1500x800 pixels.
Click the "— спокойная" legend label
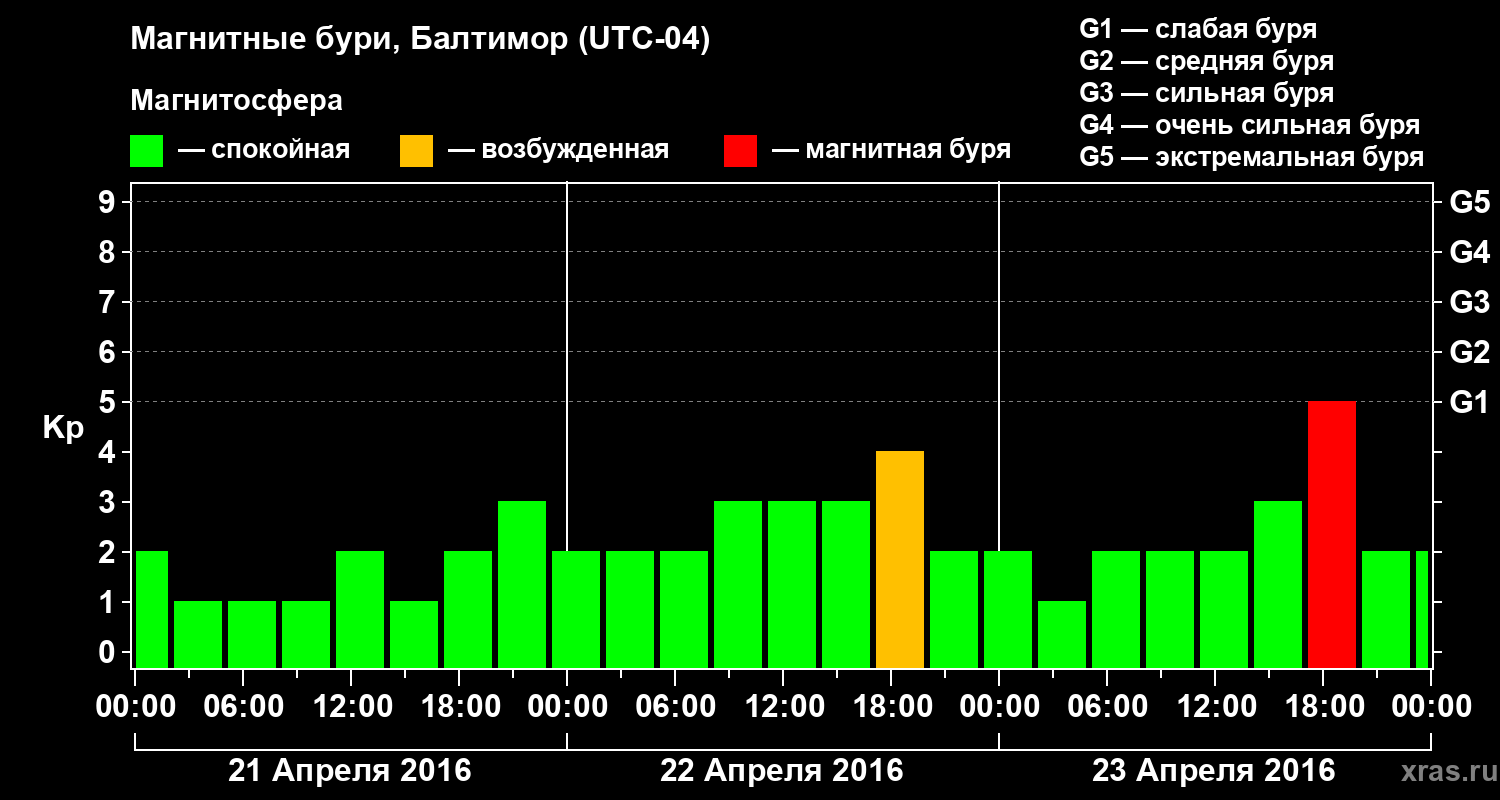click(264, 151)
